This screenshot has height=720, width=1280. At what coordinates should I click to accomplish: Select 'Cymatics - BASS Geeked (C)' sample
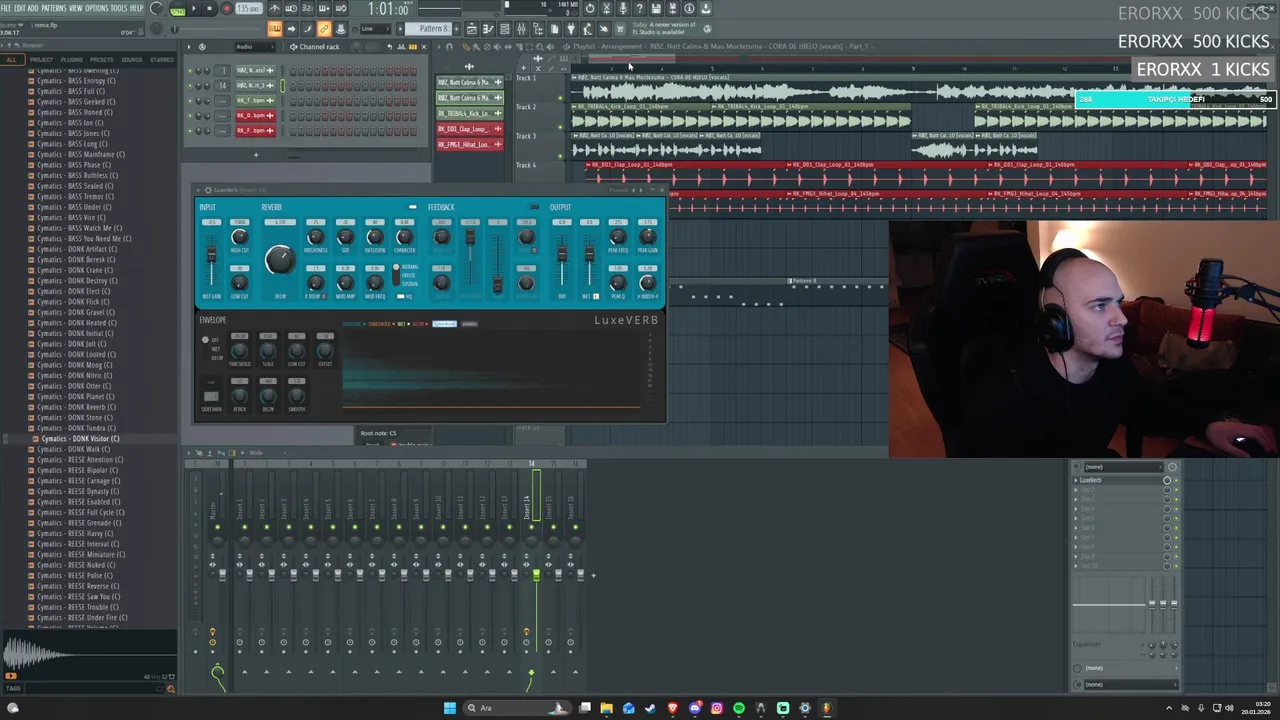click(x=76, y=102)
